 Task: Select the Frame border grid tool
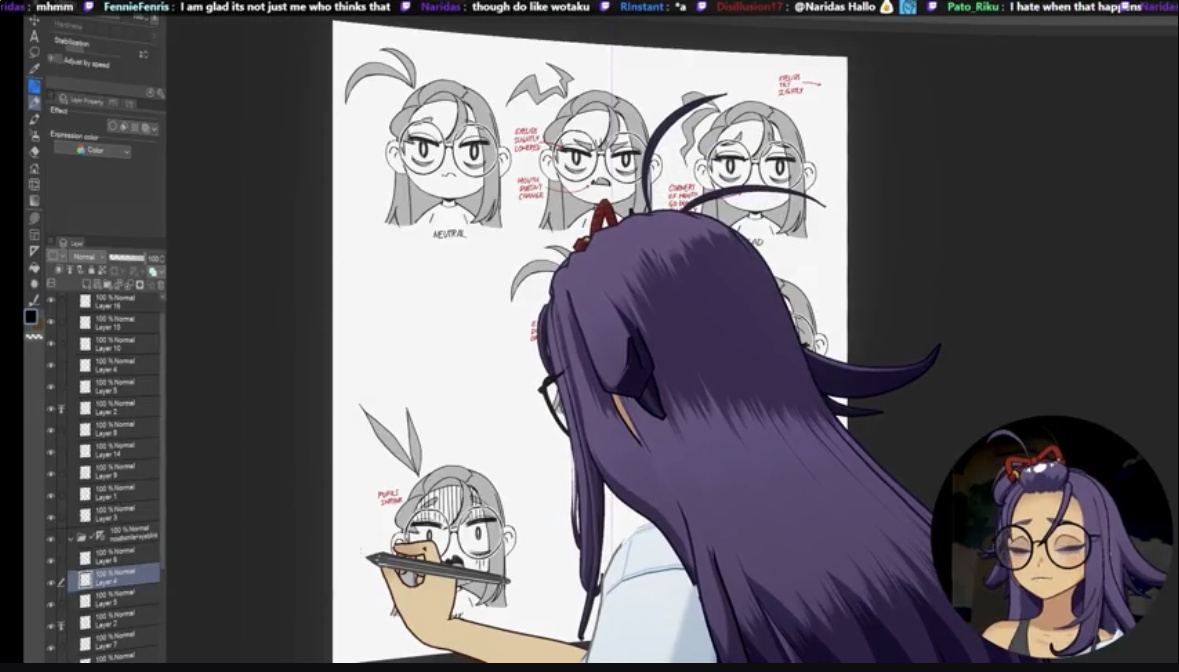(35, 184)
